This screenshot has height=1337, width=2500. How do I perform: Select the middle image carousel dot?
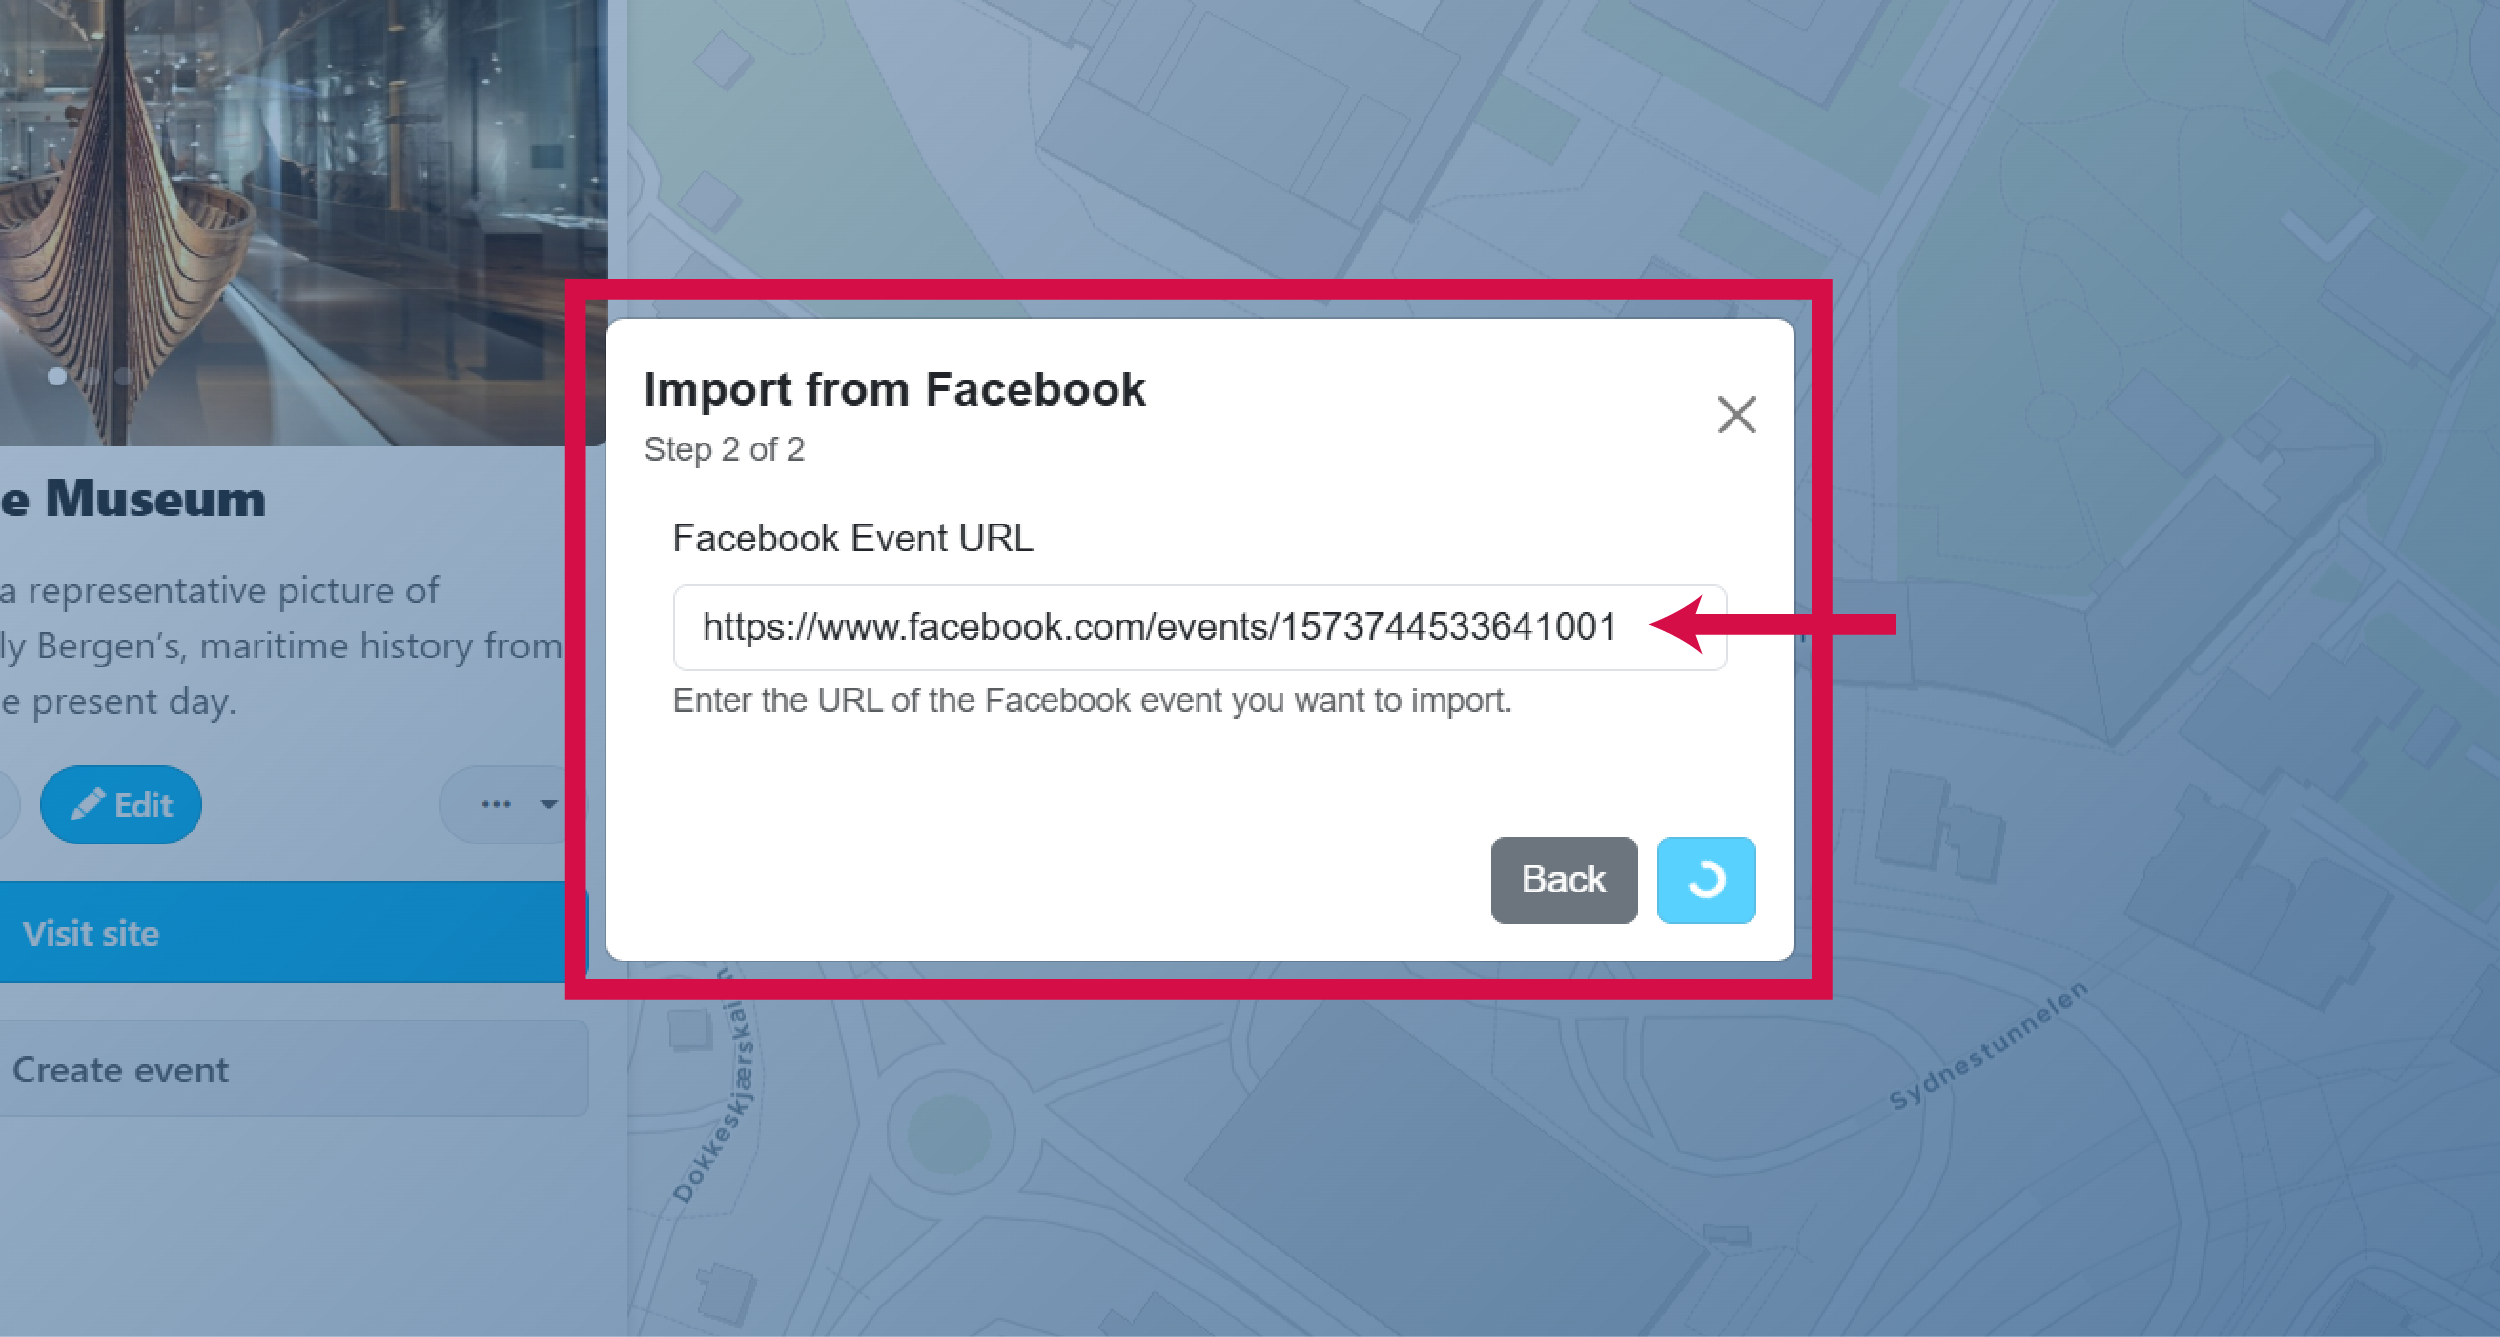90,376
